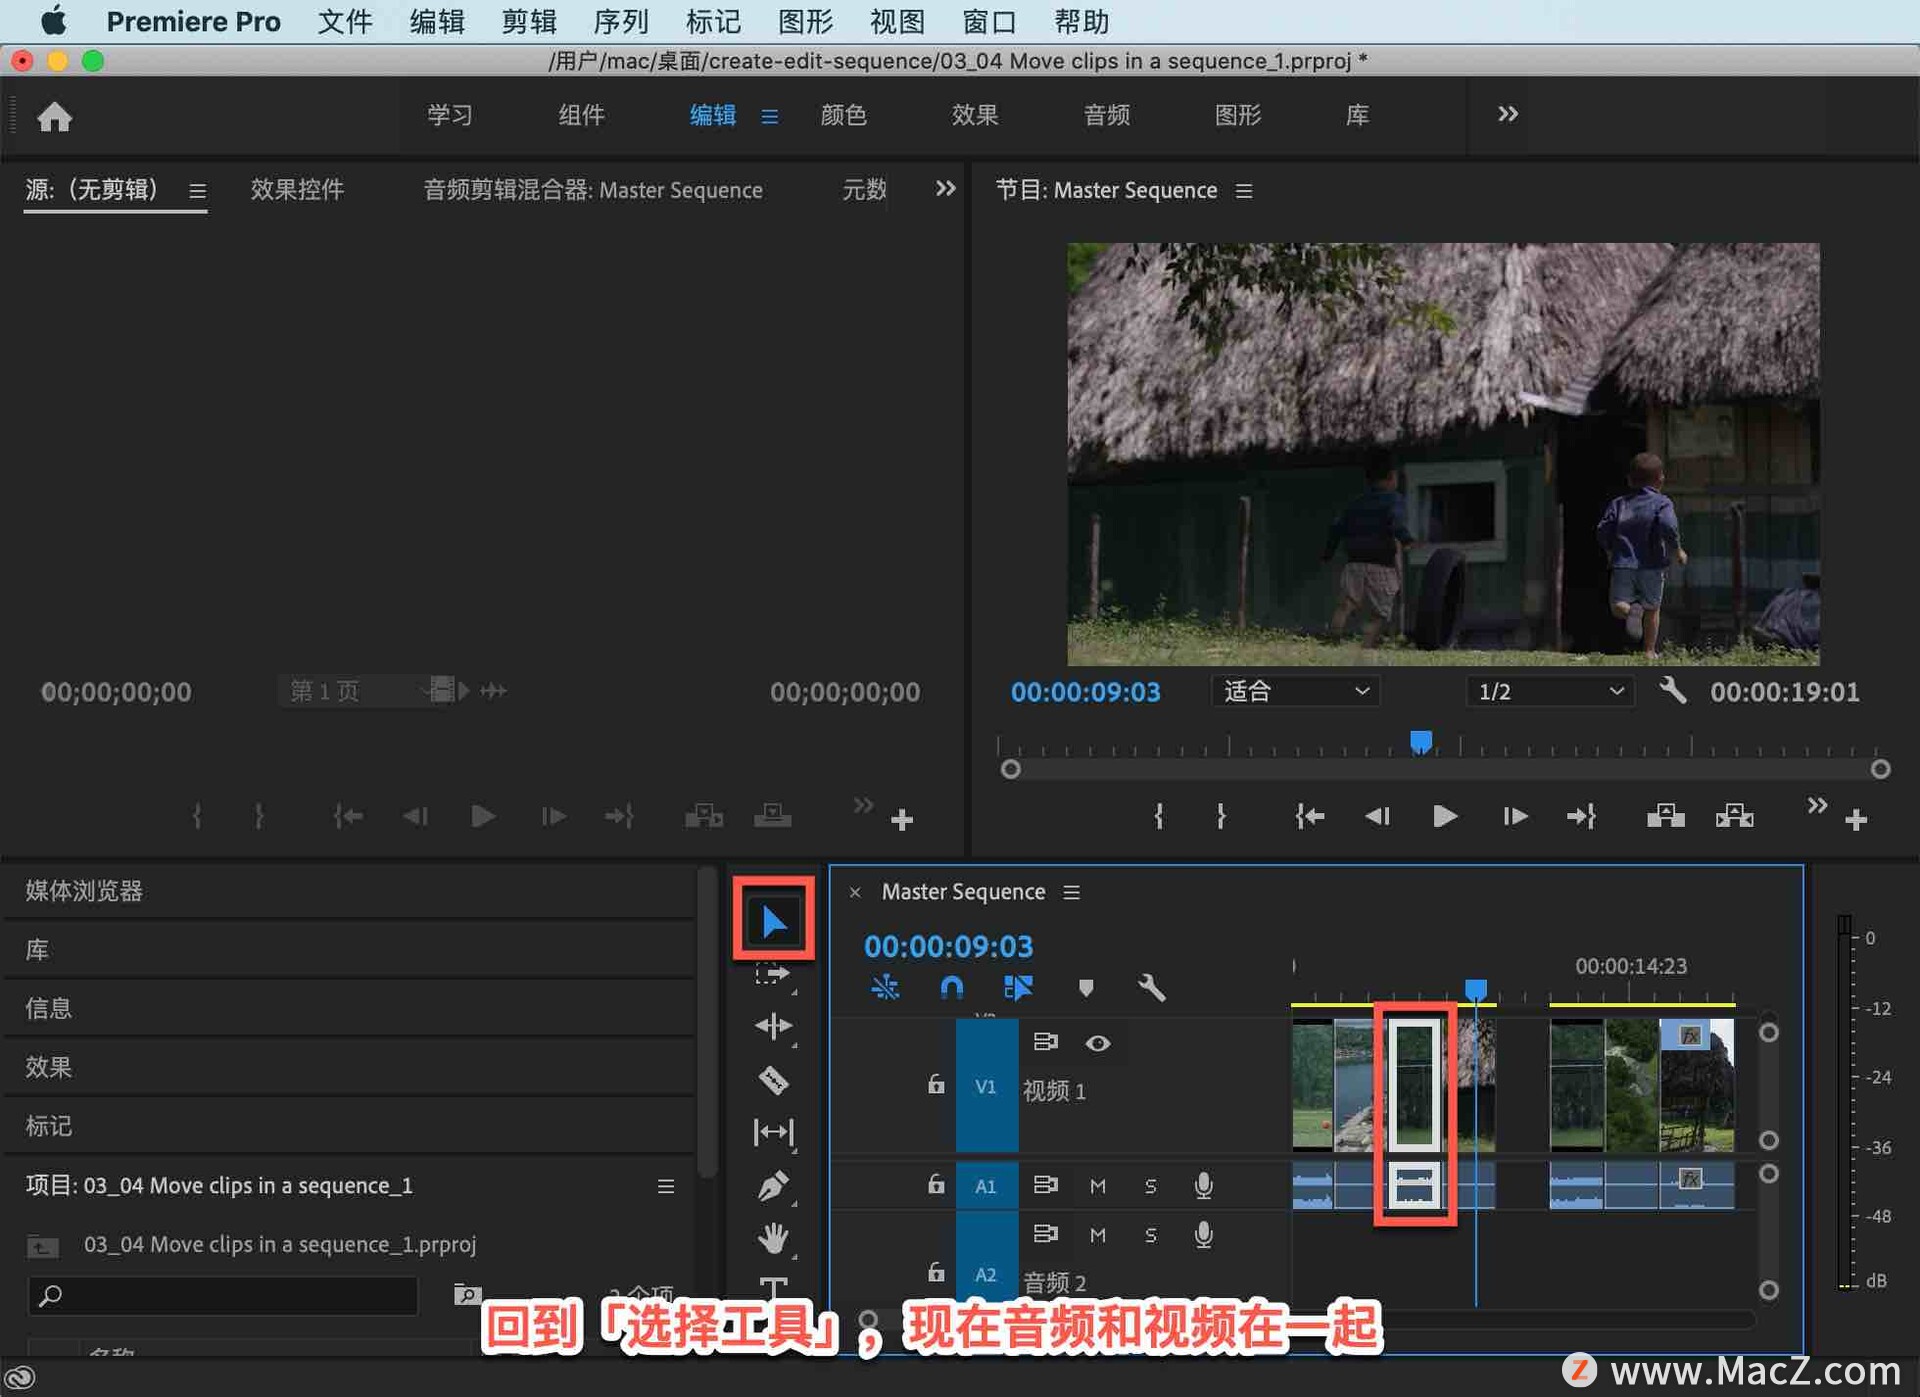Open the Apple menu
The height and width of the screenshot is (1397, 1920).
(54, 20)
